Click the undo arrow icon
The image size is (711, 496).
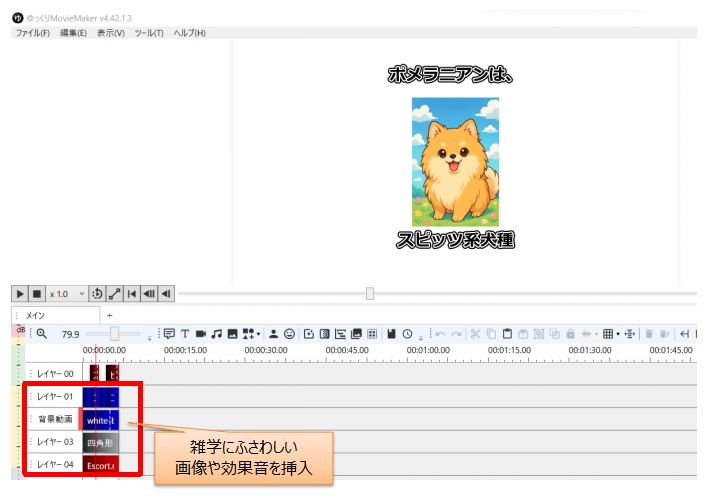440,334
